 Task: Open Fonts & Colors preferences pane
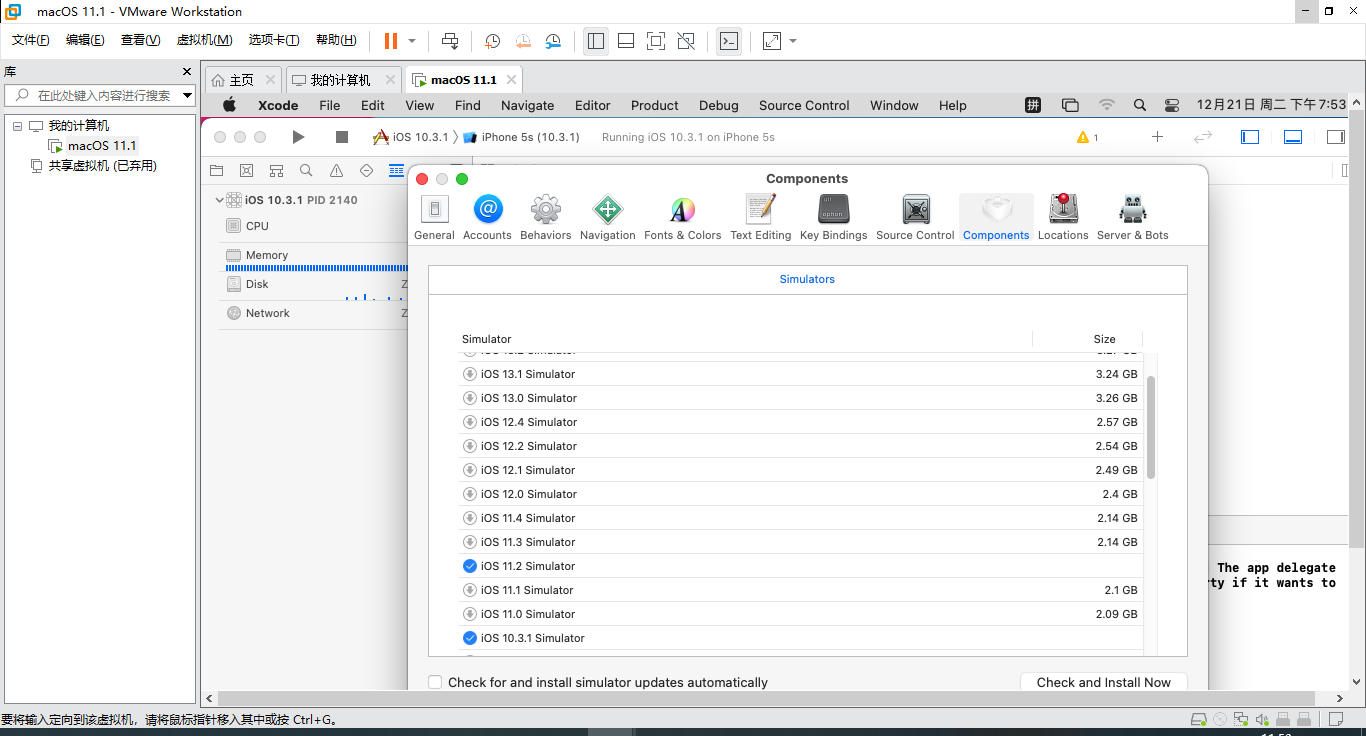click(x=683, y=217)
